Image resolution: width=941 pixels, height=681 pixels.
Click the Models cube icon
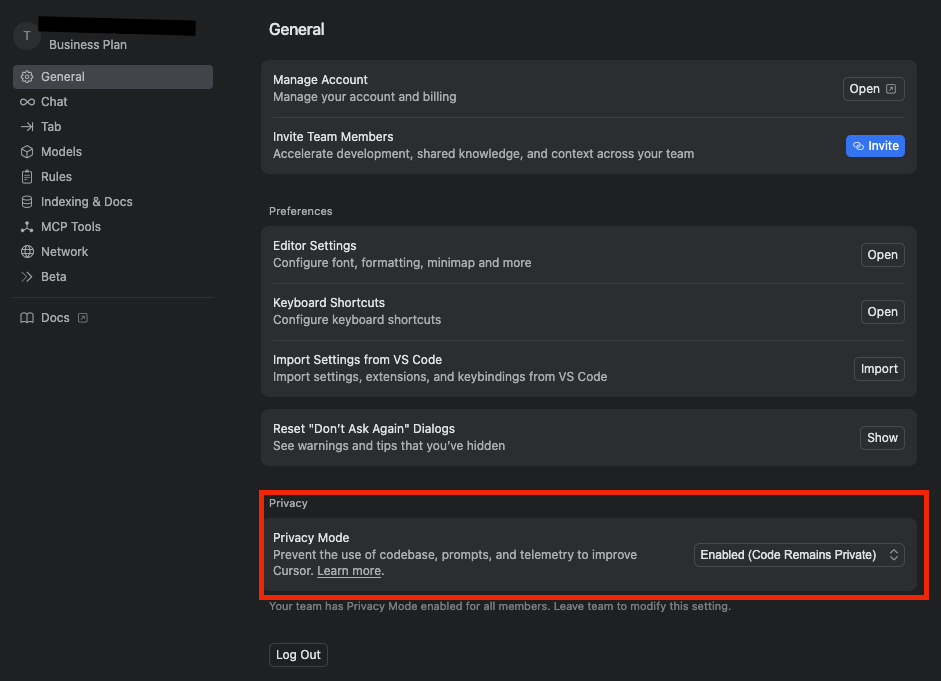27,152
